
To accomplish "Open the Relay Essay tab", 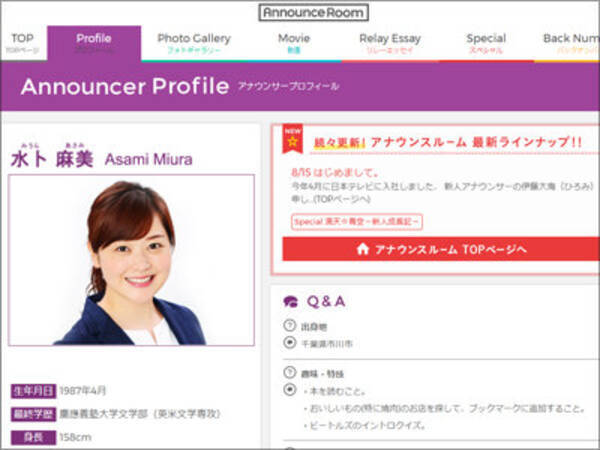I will point(390,43).
